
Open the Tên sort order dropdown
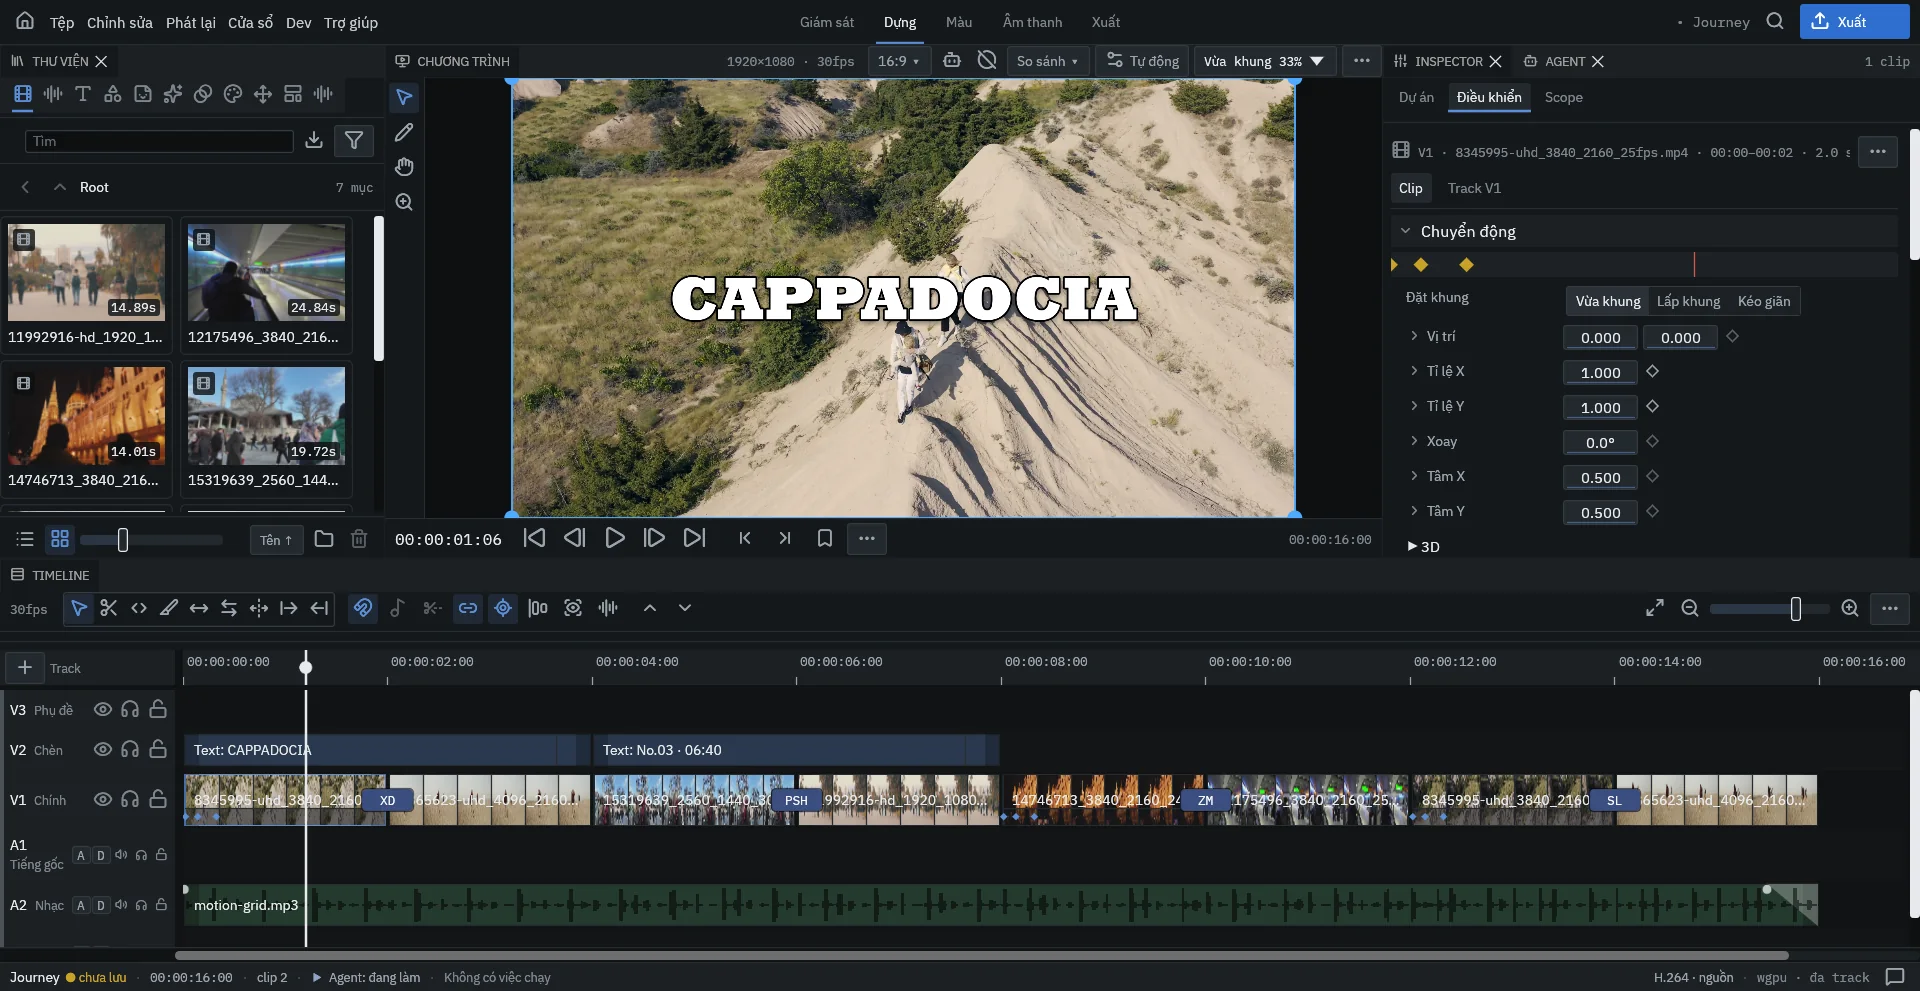pyautogui.click(x=276, y=540)
